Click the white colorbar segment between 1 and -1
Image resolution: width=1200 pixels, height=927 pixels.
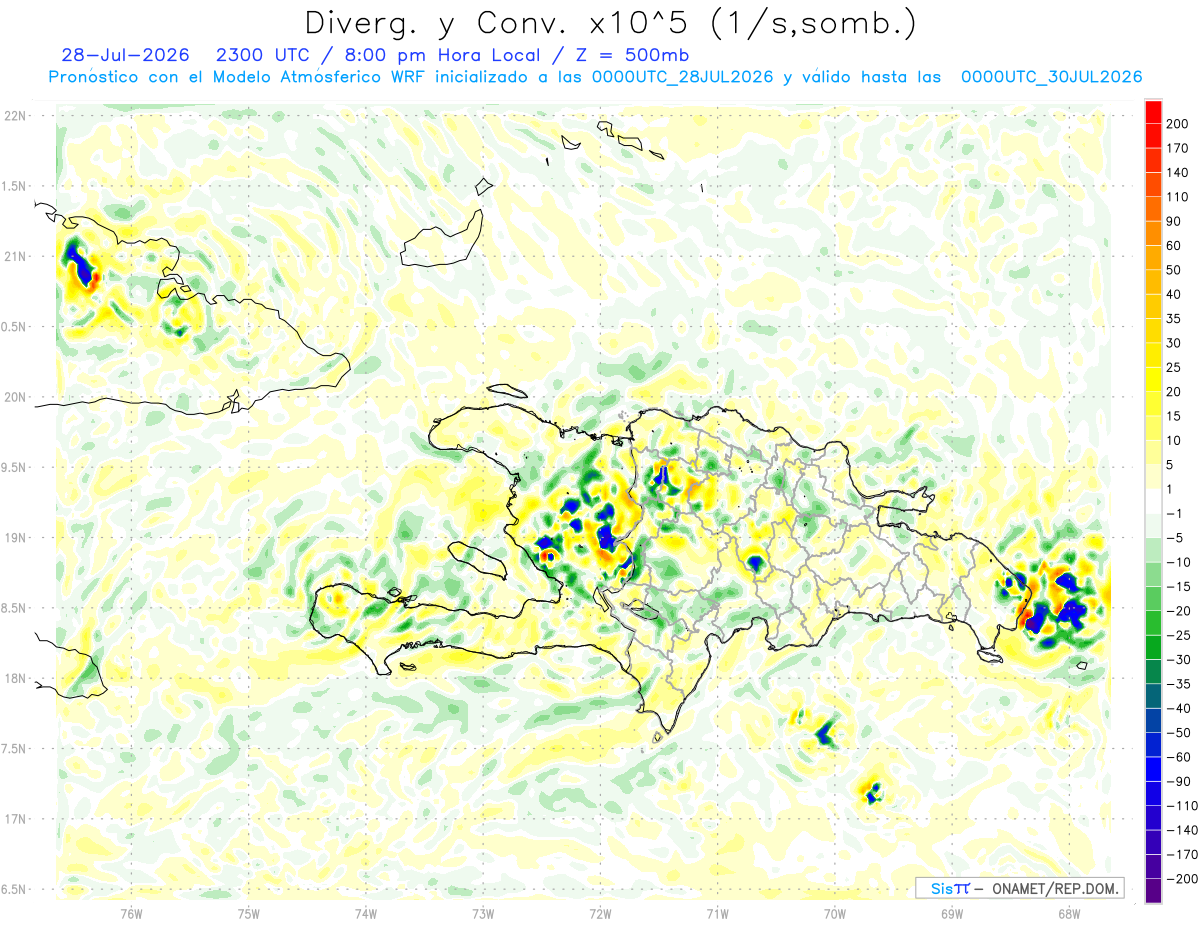coord(1154,501)
